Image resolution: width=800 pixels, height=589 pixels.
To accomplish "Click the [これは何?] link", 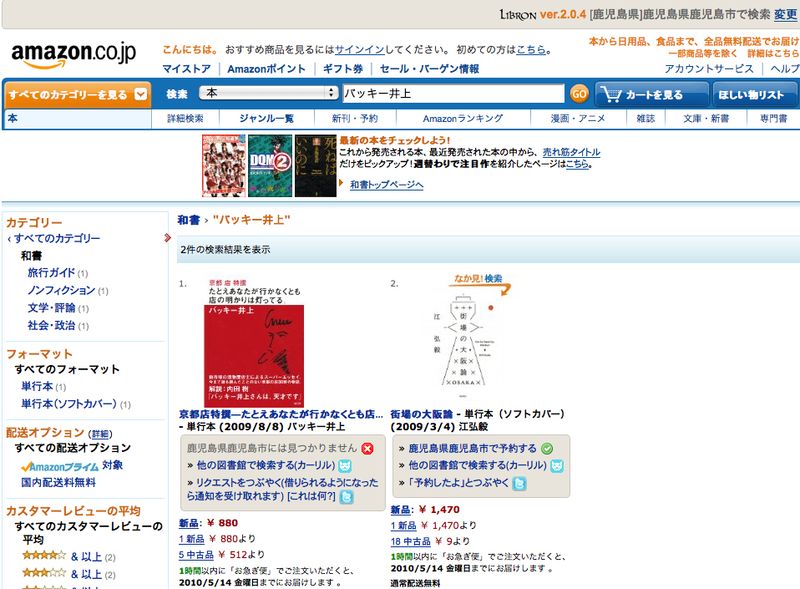I will (x=311, y=496).
